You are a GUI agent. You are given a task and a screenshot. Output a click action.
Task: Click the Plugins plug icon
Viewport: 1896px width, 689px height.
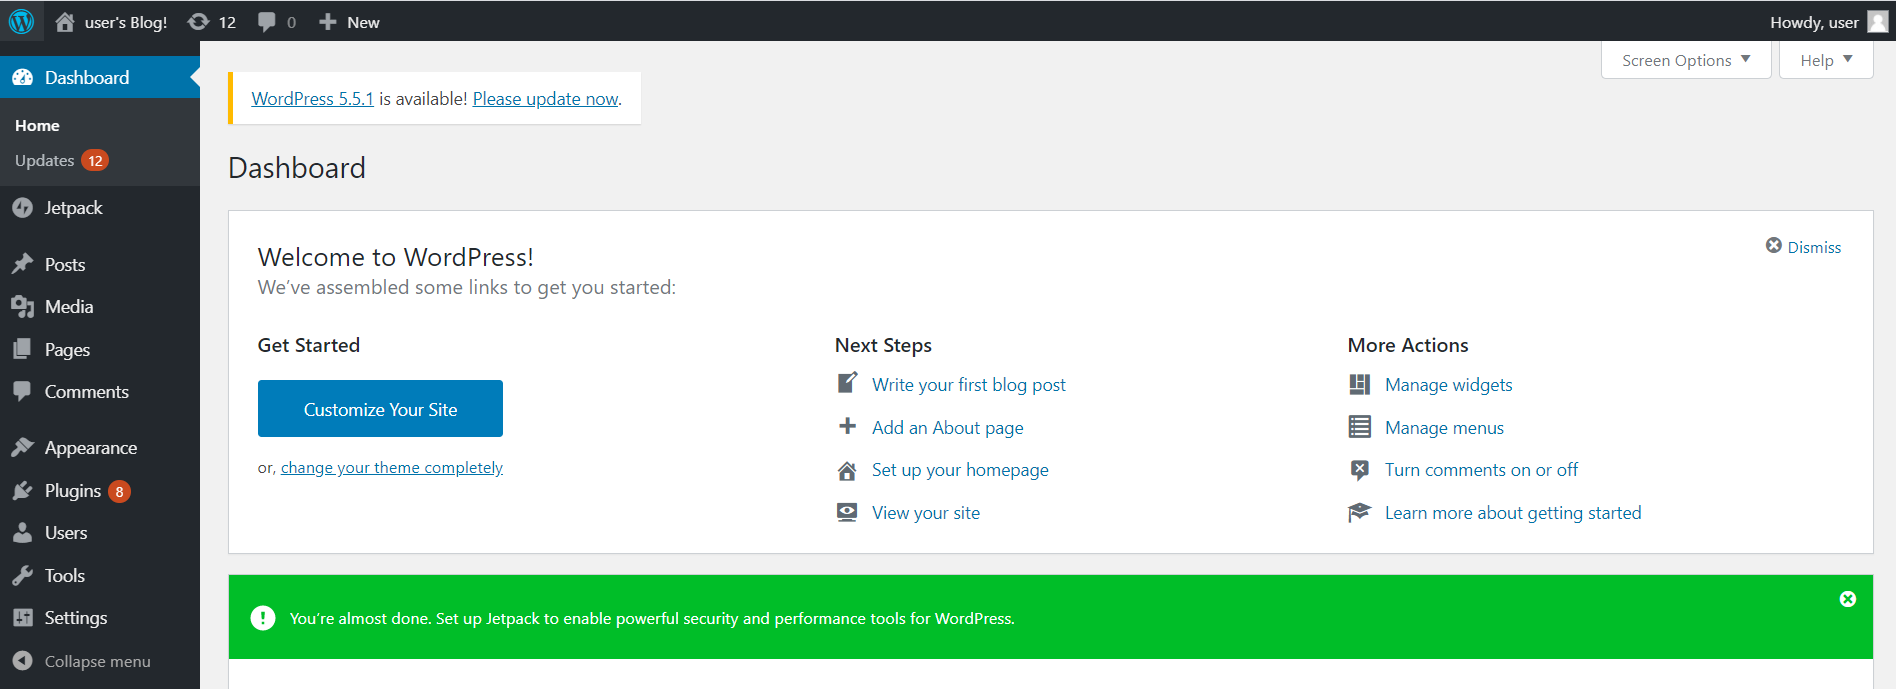[x=22, y=491]
